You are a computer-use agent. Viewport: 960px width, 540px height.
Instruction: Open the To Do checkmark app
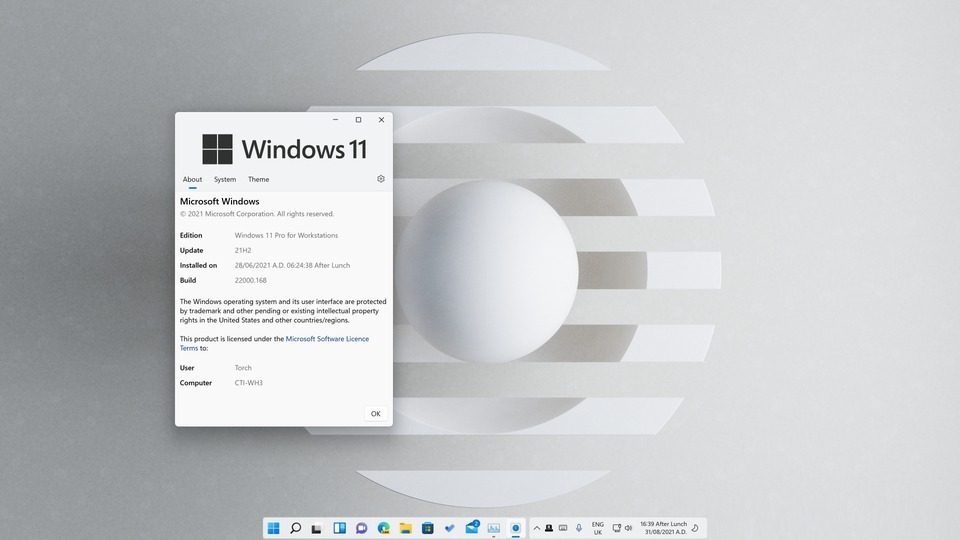[x=449, y=528]
